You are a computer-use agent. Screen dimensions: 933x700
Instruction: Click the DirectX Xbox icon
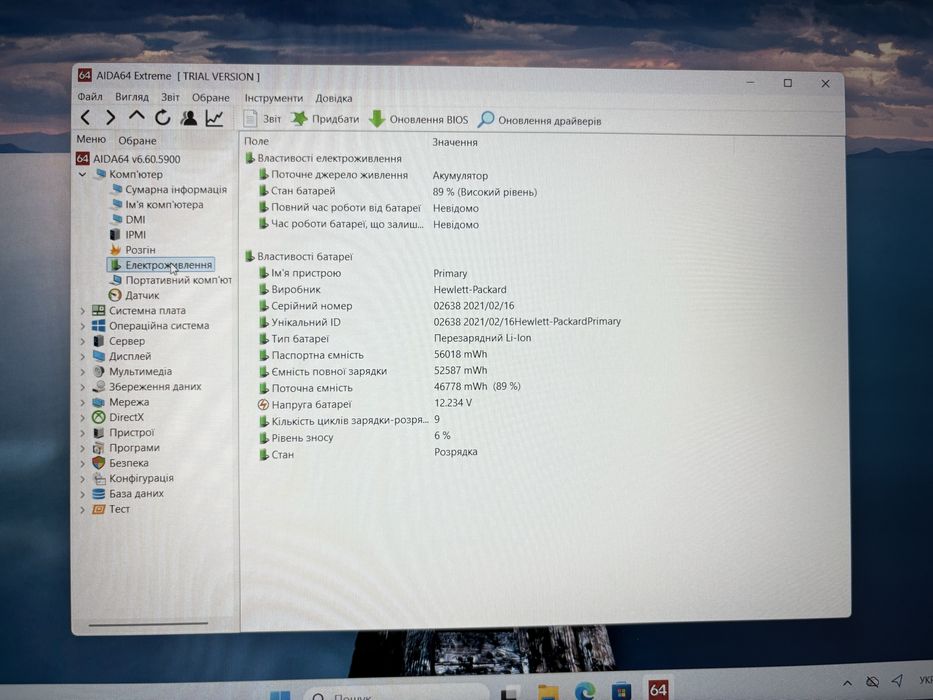(x=98, y=417)
